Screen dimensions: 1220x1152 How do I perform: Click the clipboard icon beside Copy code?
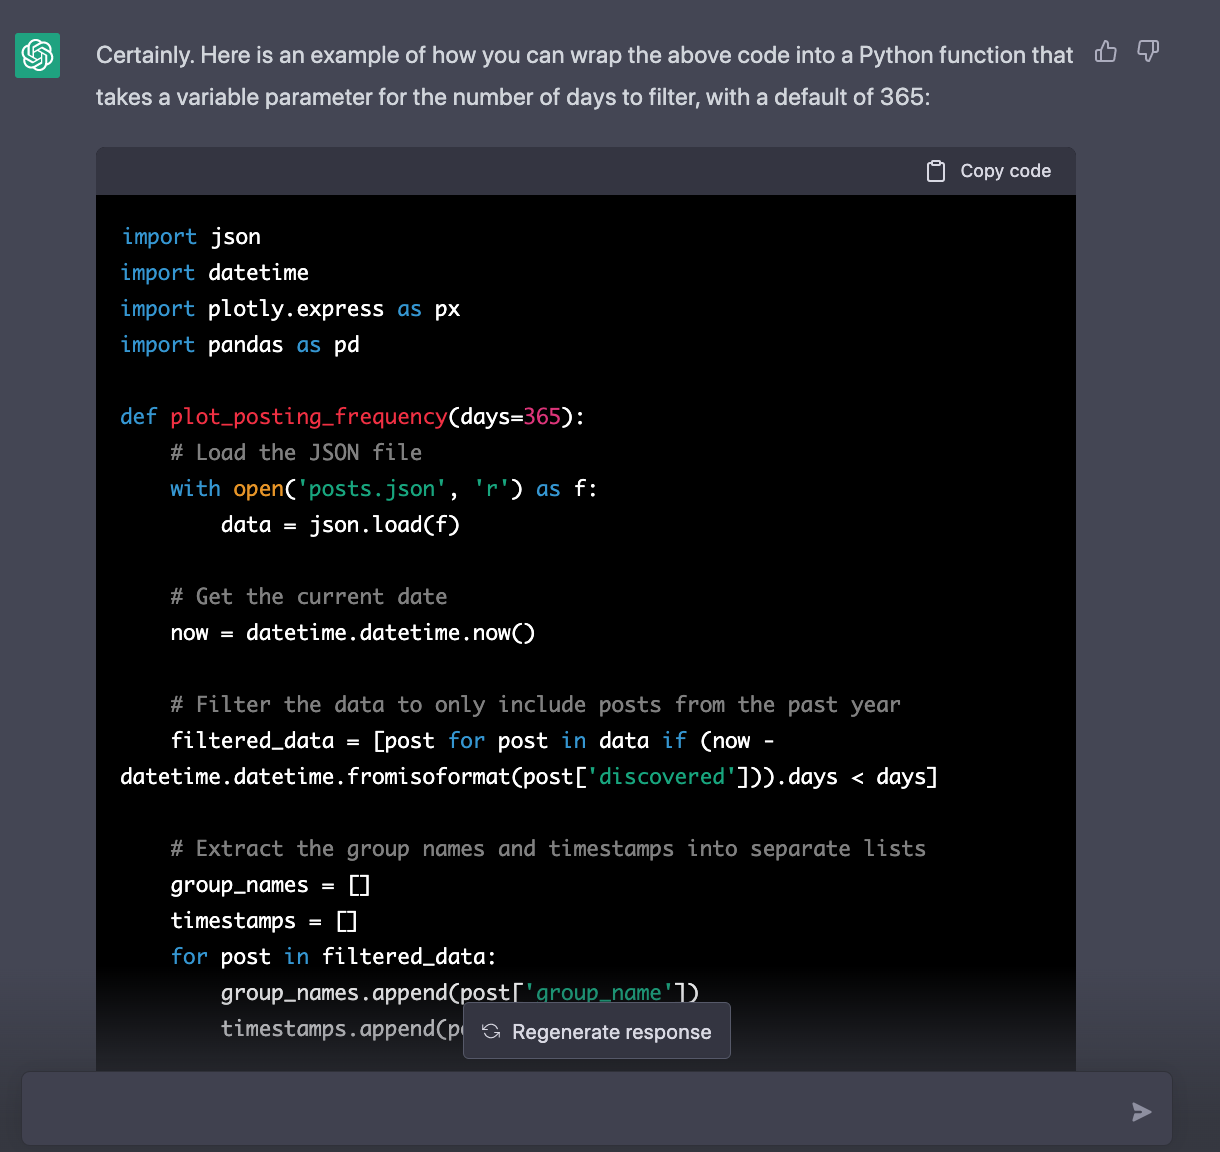[936, 171]
